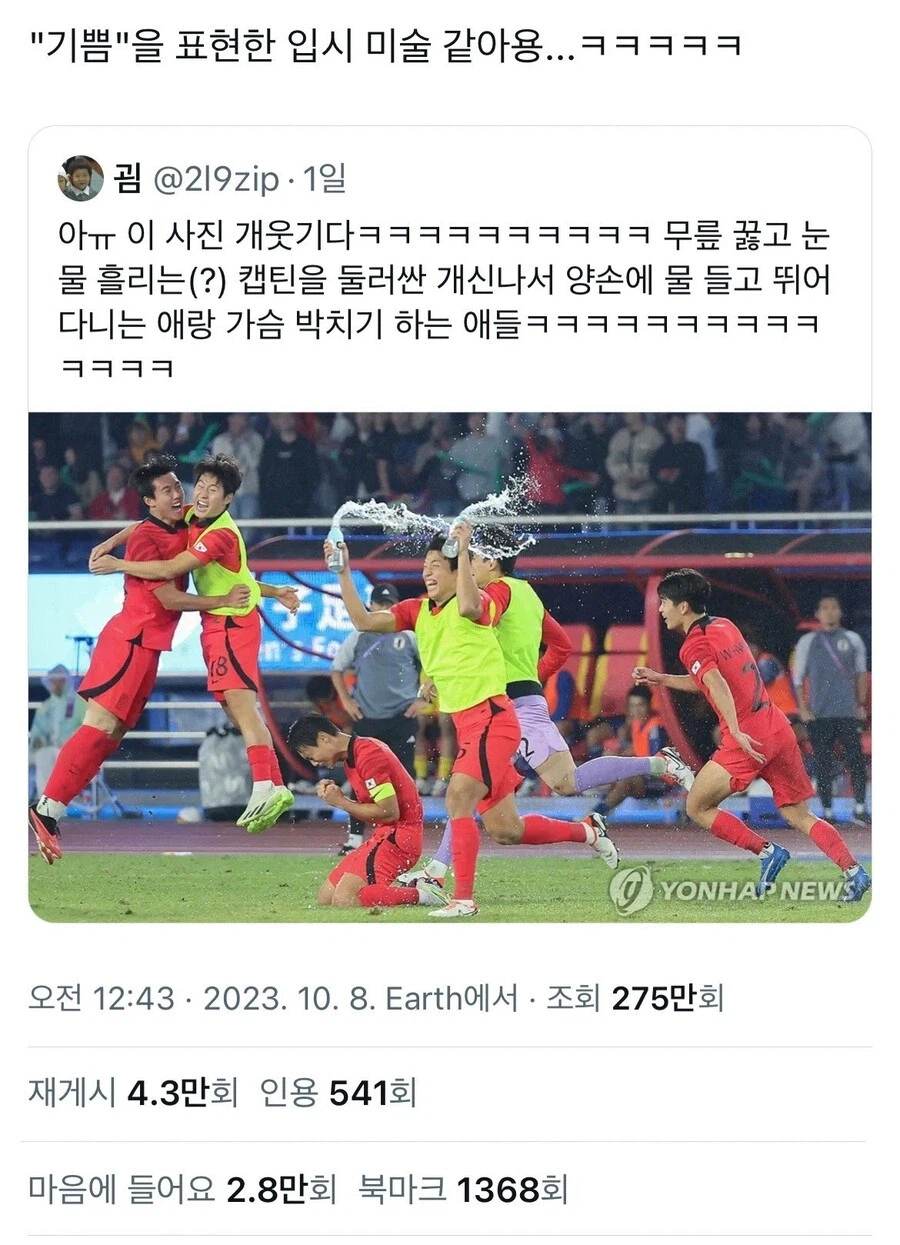Open the 재게시 4.3만회 repost list
The image size is (900, 1245).
[133, 1094]
